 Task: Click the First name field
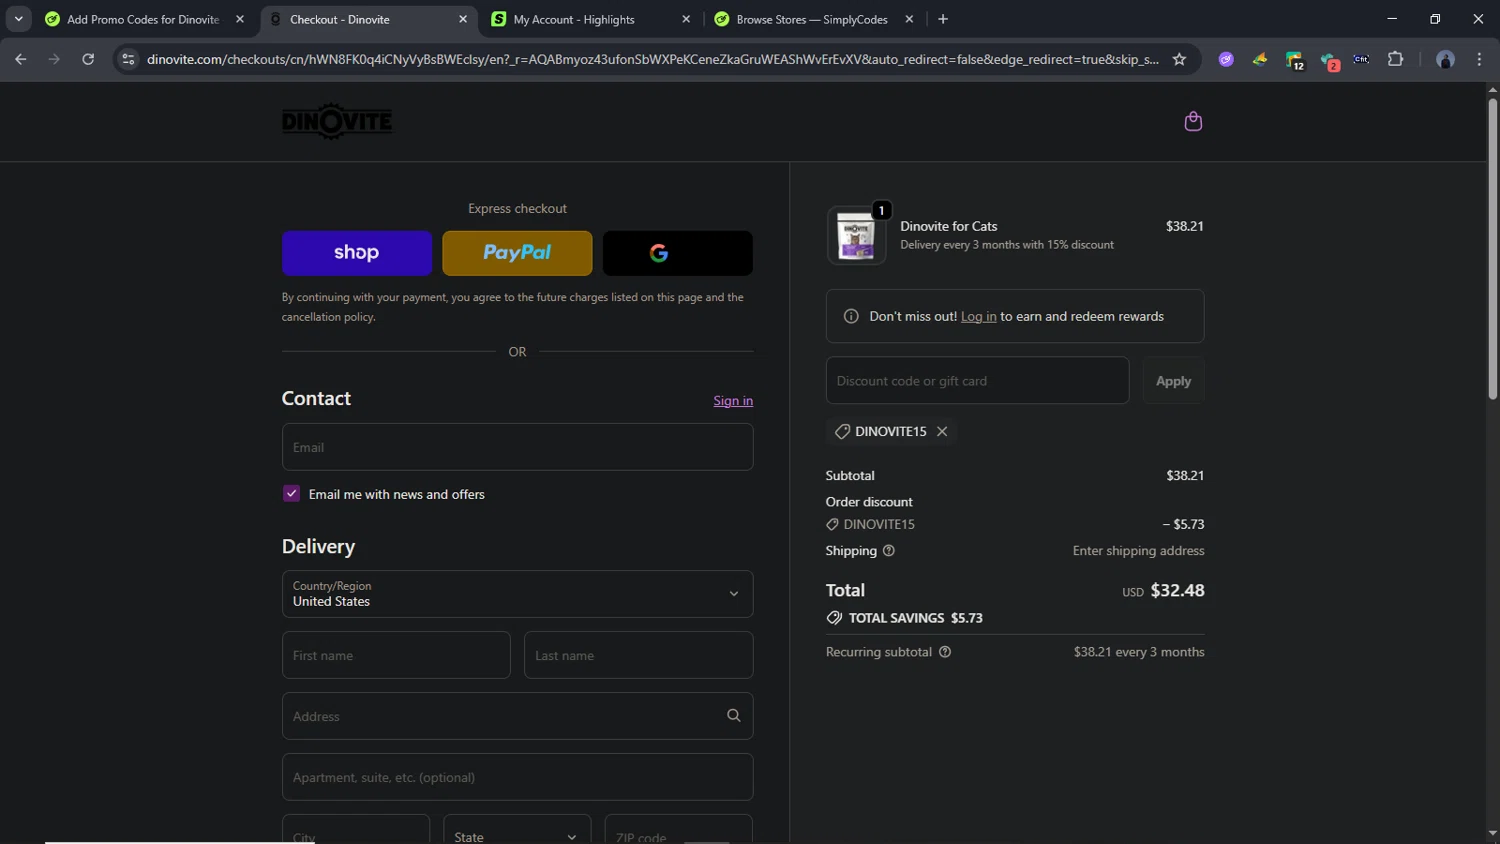pyautogui.click(x=396, y=655)
